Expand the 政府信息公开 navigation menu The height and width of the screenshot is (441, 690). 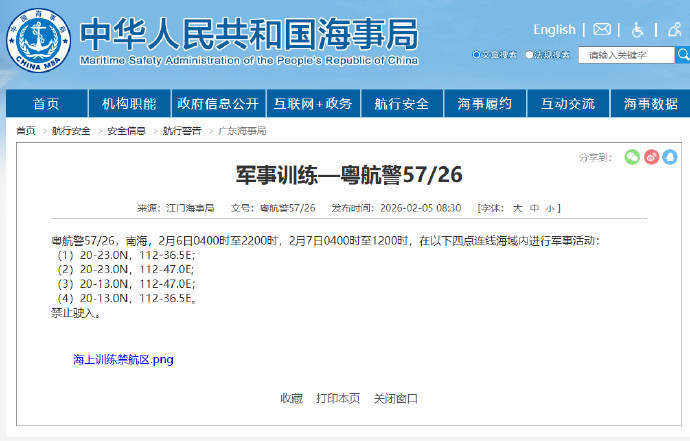[x=217, y=104]
